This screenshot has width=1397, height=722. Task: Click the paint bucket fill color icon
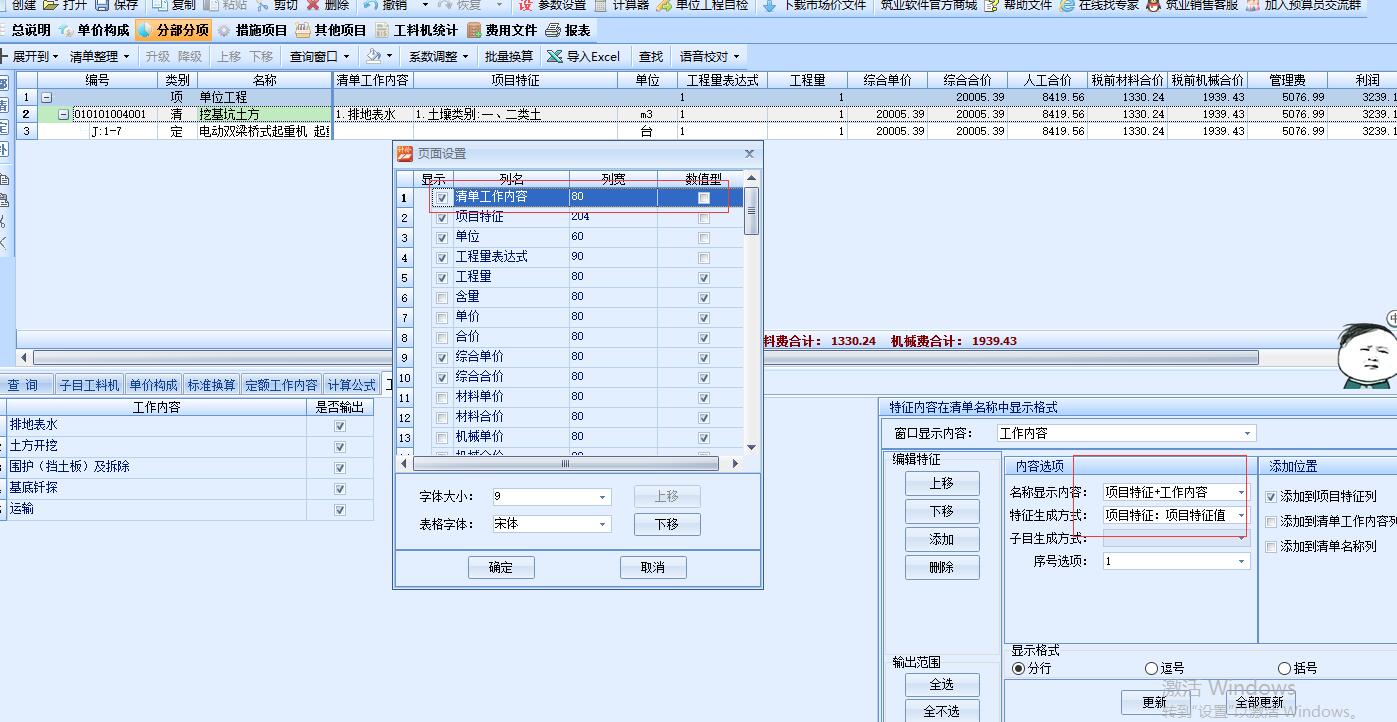374,57
